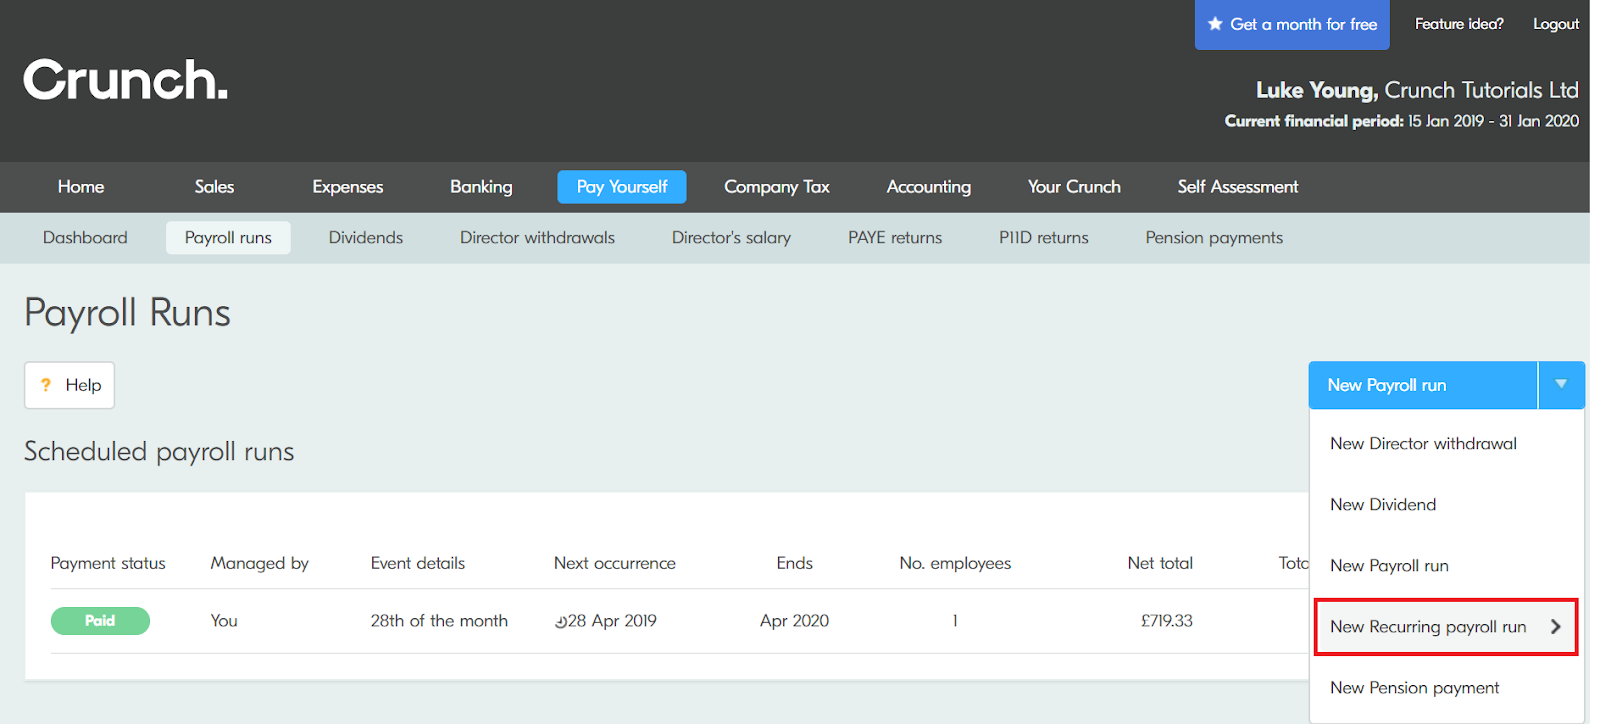Click the Managed by column header
The height and width of the screenshot is (724, 1600).
[259, 563]
